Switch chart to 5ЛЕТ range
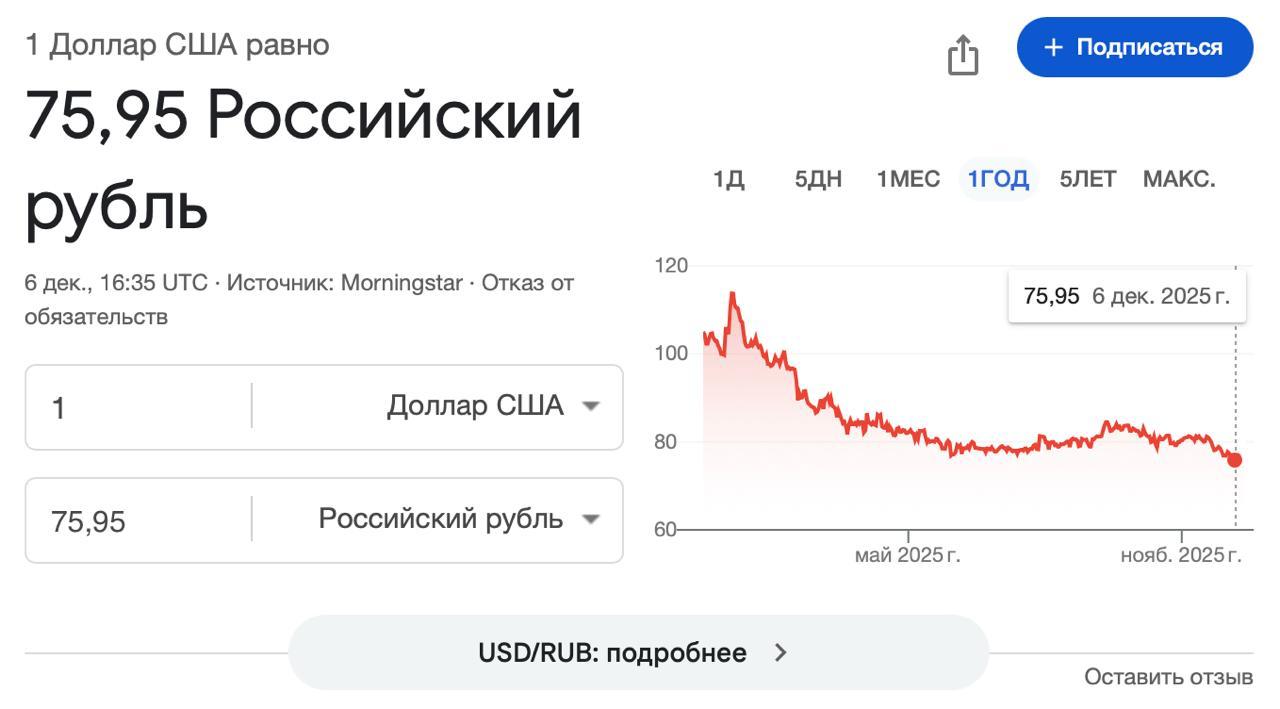This screenshot has width=1280, height=709. click(1088, 179)
